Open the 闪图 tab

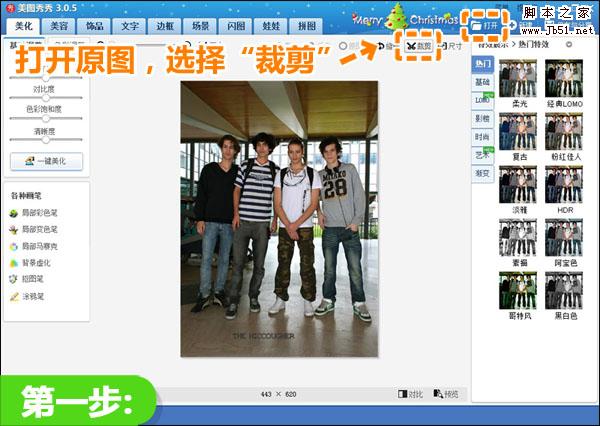236,26
